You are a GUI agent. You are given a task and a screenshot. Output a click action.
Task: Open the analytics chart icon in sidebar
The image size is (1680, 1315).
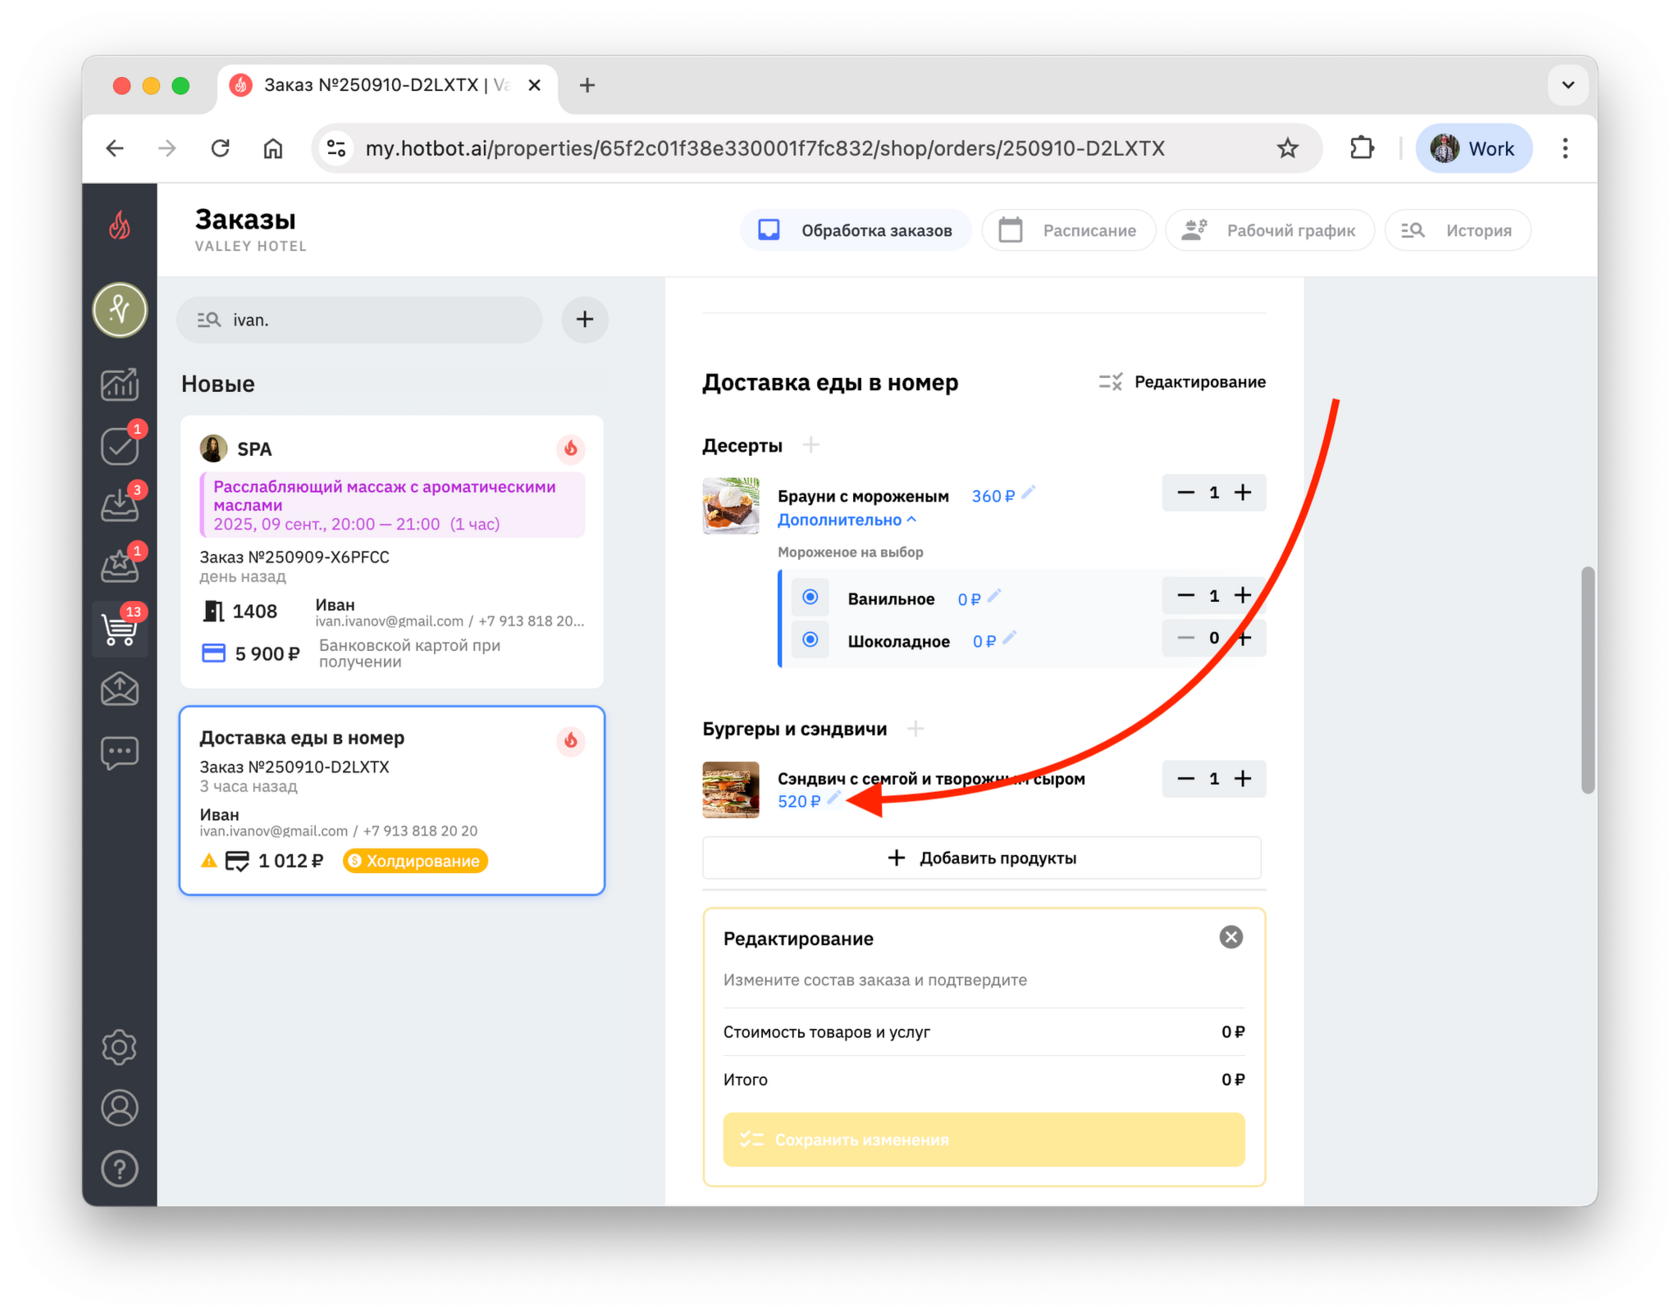coord(120,384)
